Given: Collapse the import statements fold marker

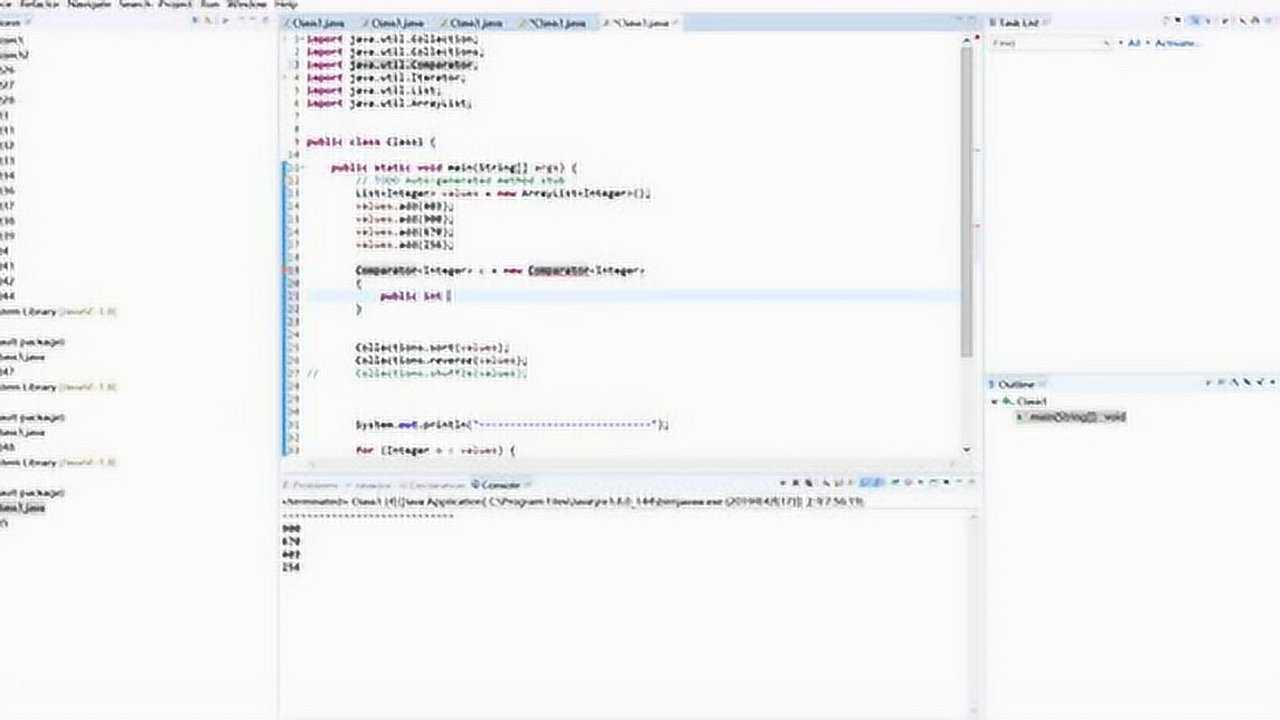Looking at the screenshot, I should (x=302, y=39).
